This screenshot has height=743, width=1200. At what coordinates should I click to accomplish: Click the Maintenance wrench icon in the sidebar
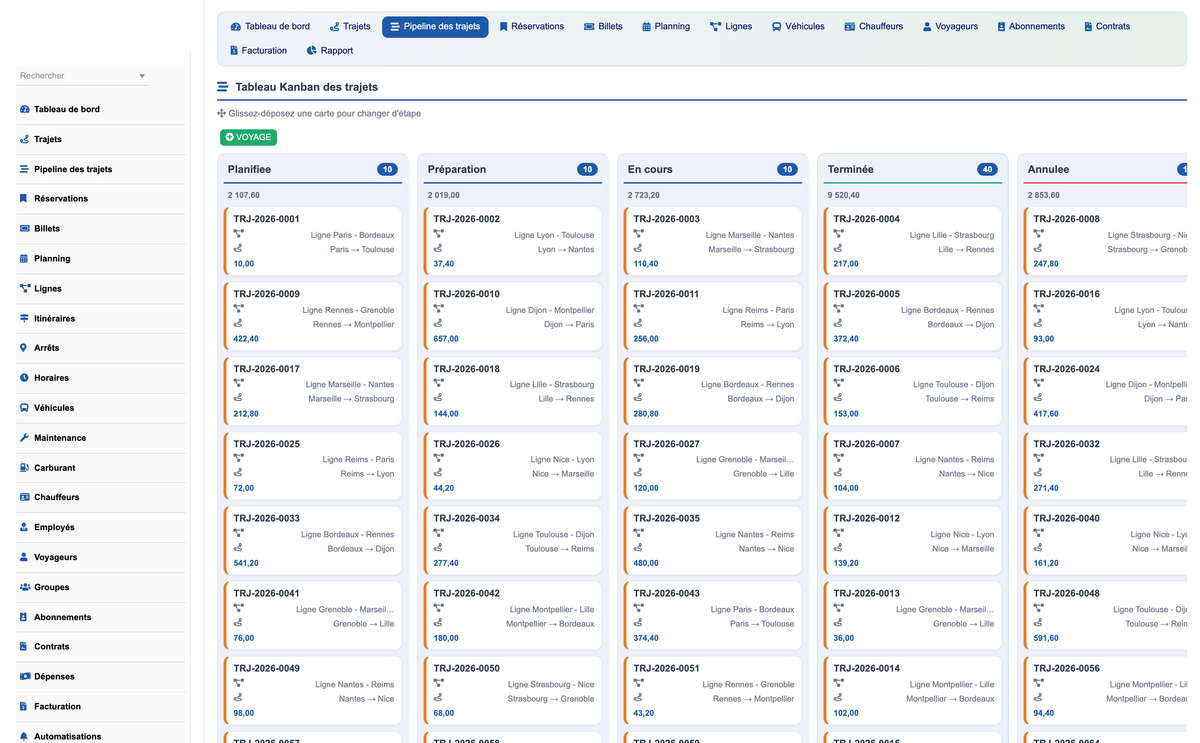(24, 437)
